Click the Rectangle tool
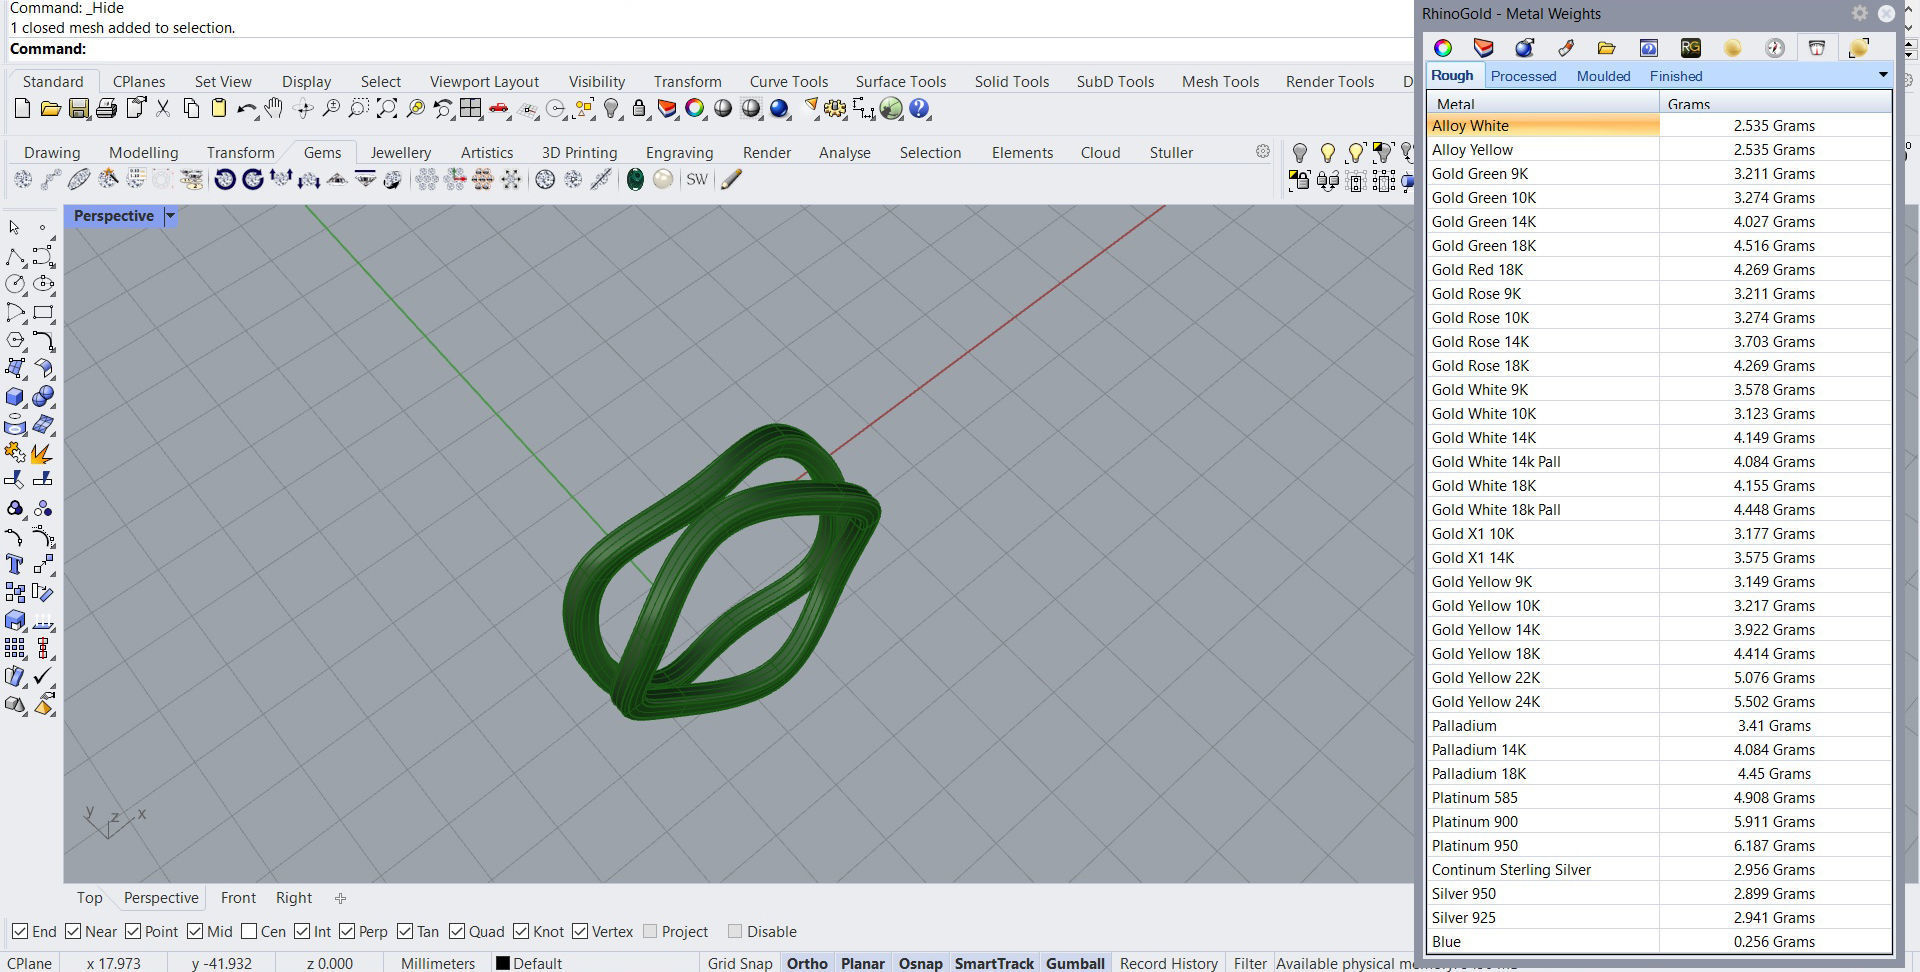This screenshot has height=972, width=1920. (x=43, y=313)
